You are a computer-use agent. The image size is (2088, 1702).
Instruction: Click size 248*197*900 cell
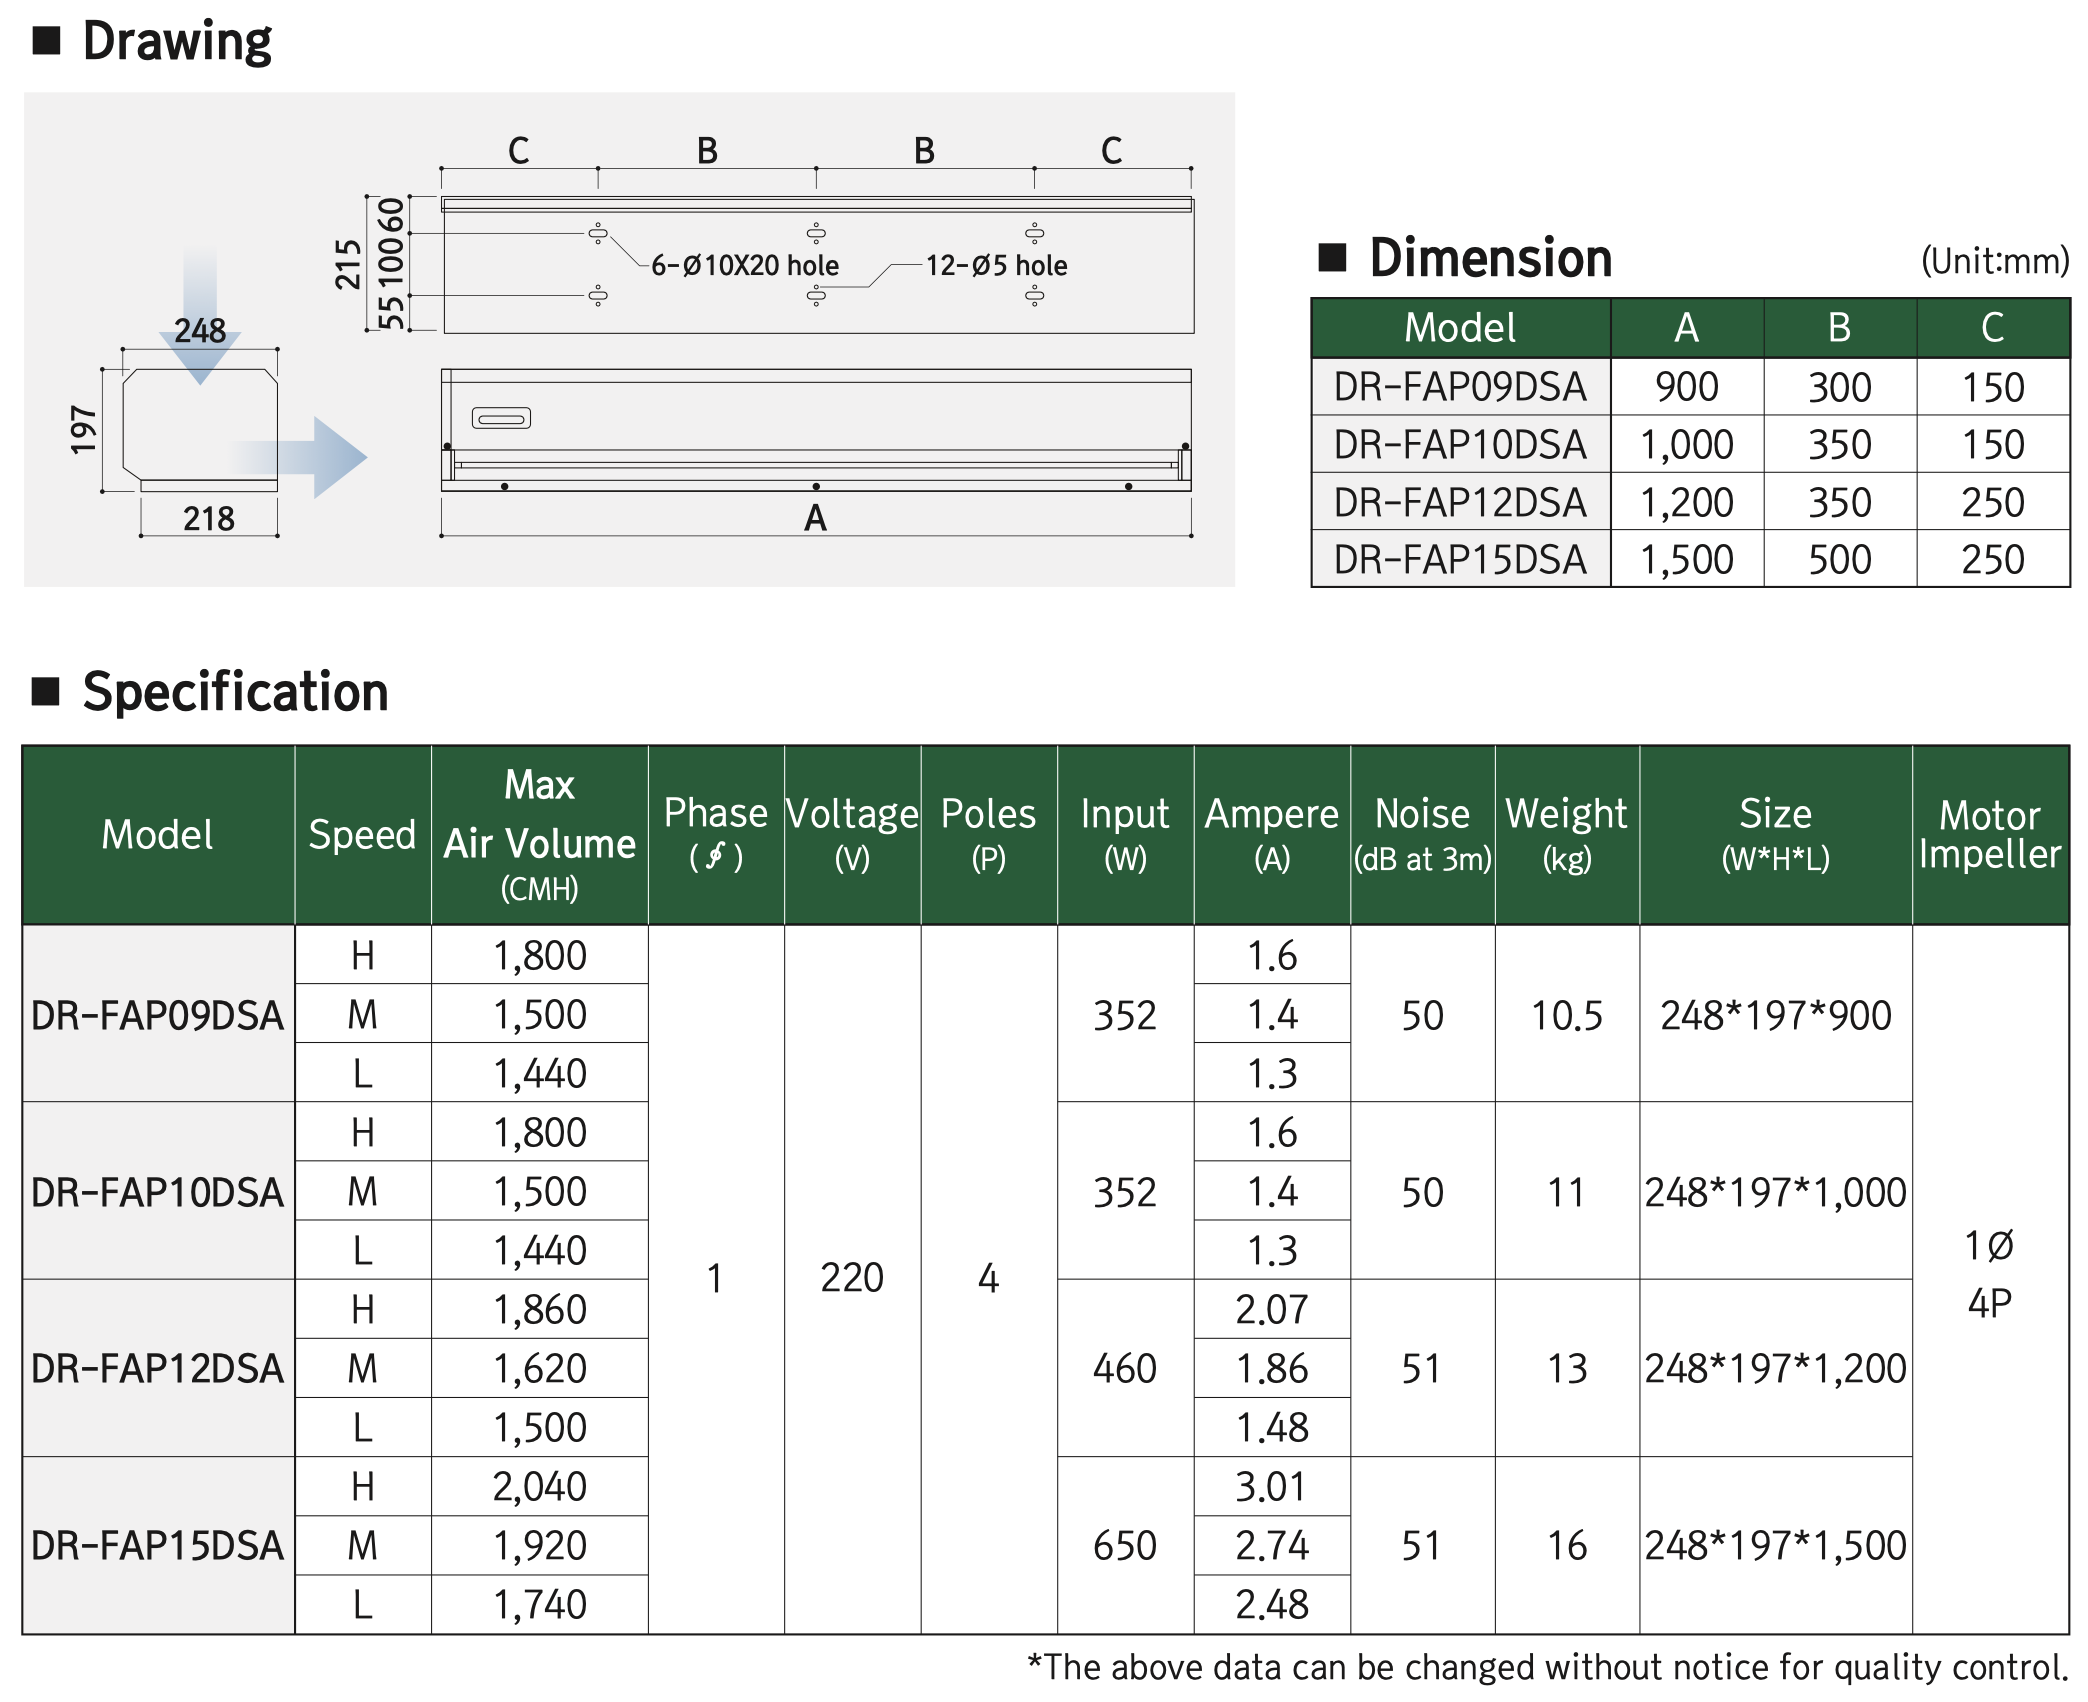[x=1775, y=1015]
